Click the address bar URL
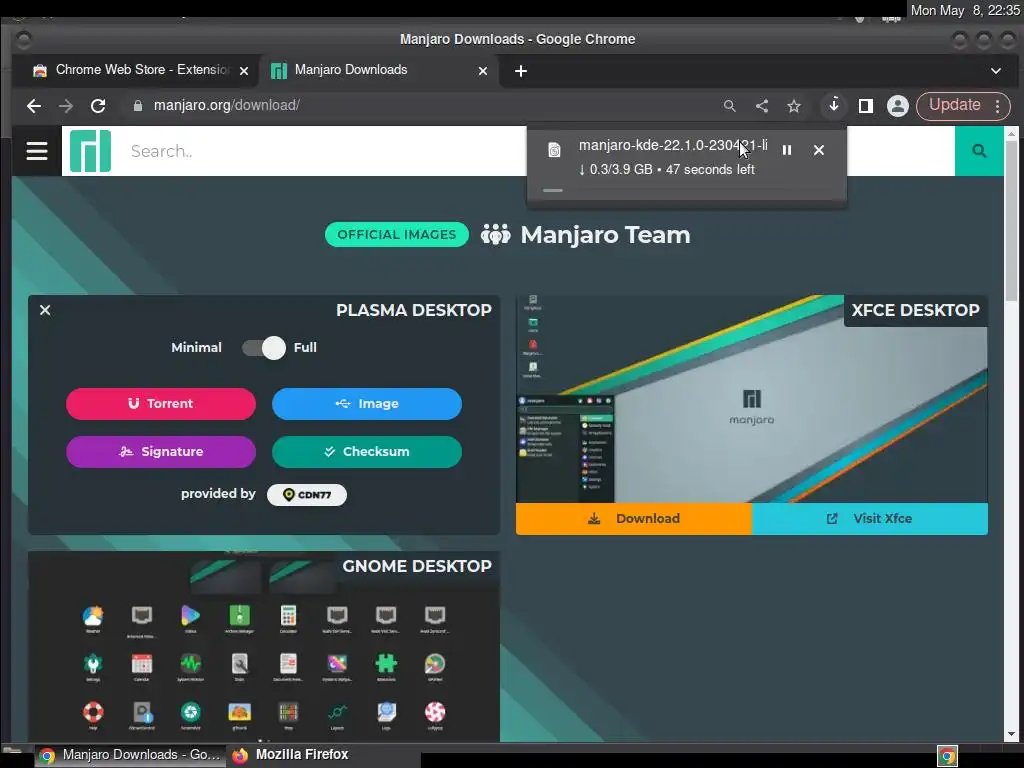 [x=227, y=106]
